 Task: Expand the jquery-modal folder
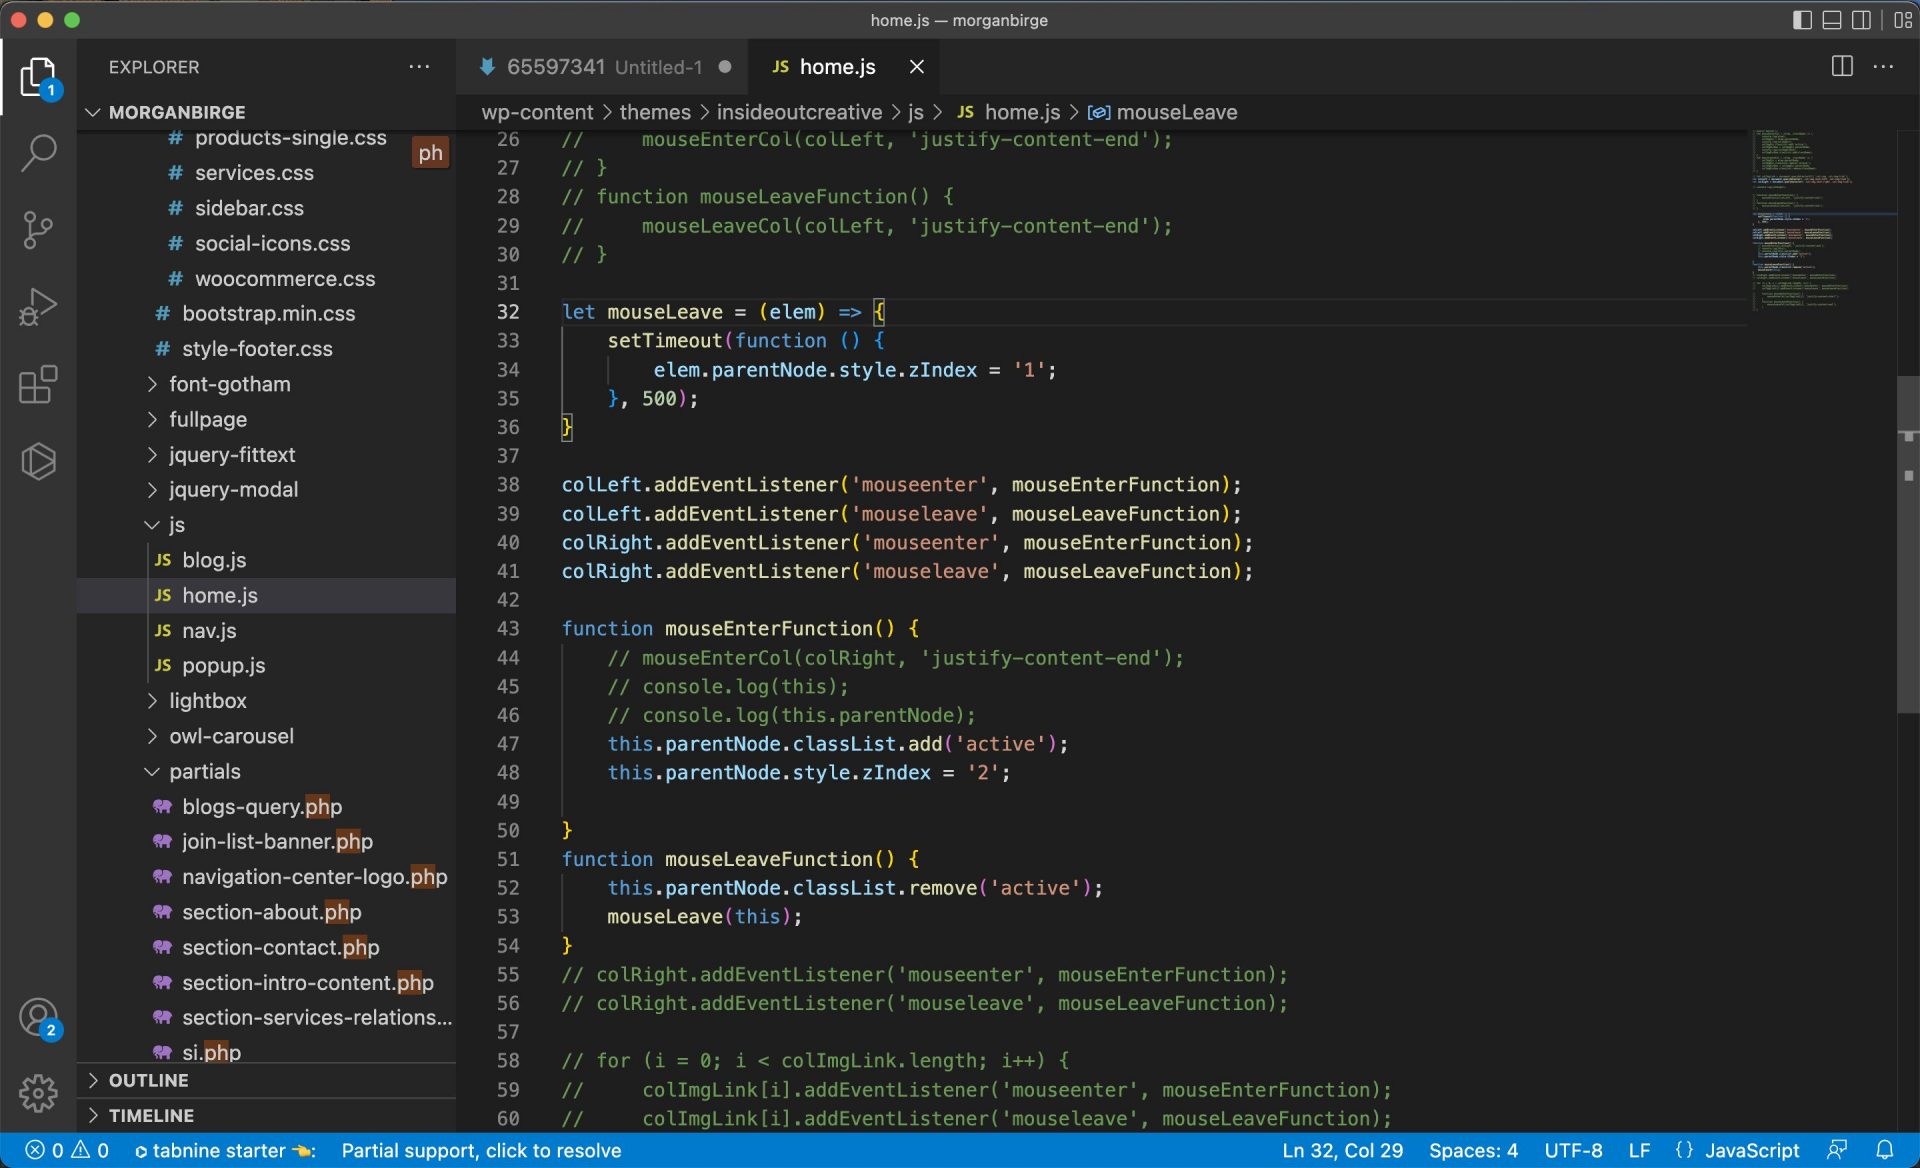(266, 489)
